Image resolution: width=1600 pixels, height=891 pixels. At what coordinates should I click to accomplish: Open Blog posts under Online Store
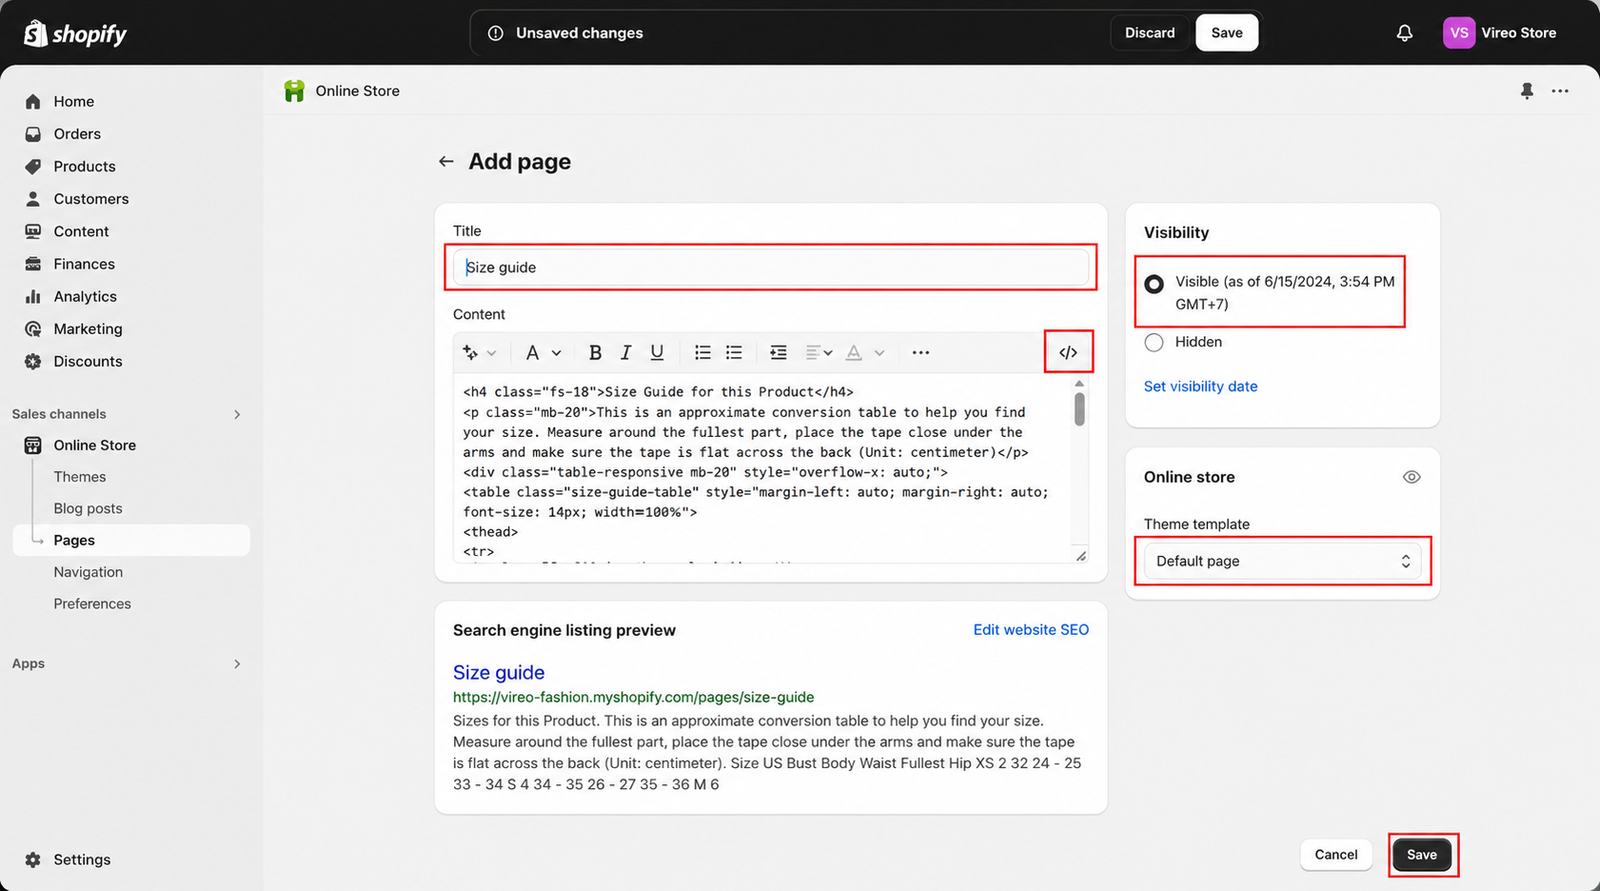pos(88,508)
